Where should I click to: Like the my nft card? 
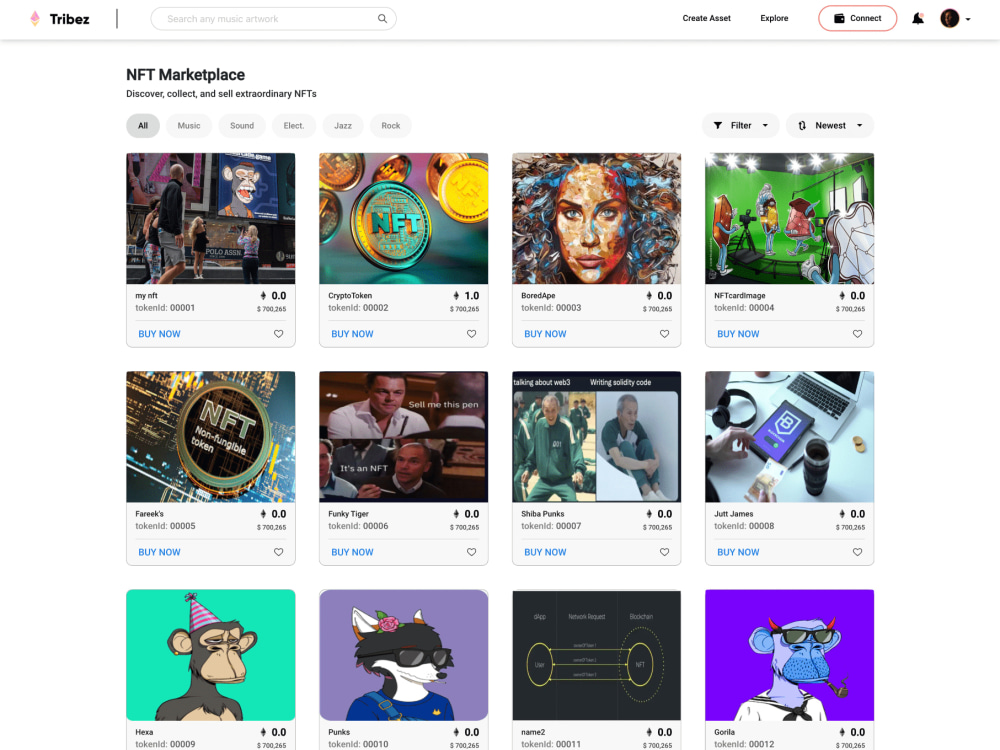(279, 334)
